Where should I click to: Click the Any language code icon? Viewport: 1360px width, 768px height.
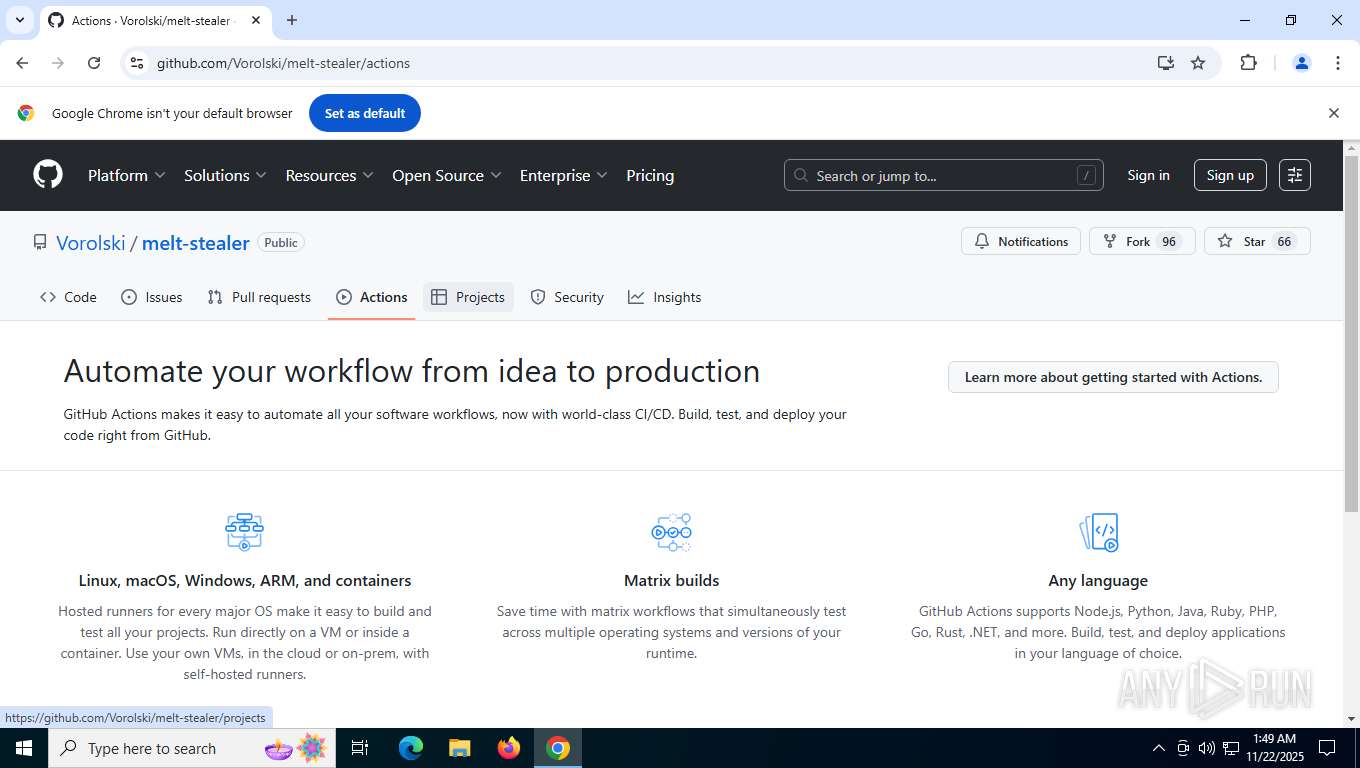click(x=1098, y=532)
